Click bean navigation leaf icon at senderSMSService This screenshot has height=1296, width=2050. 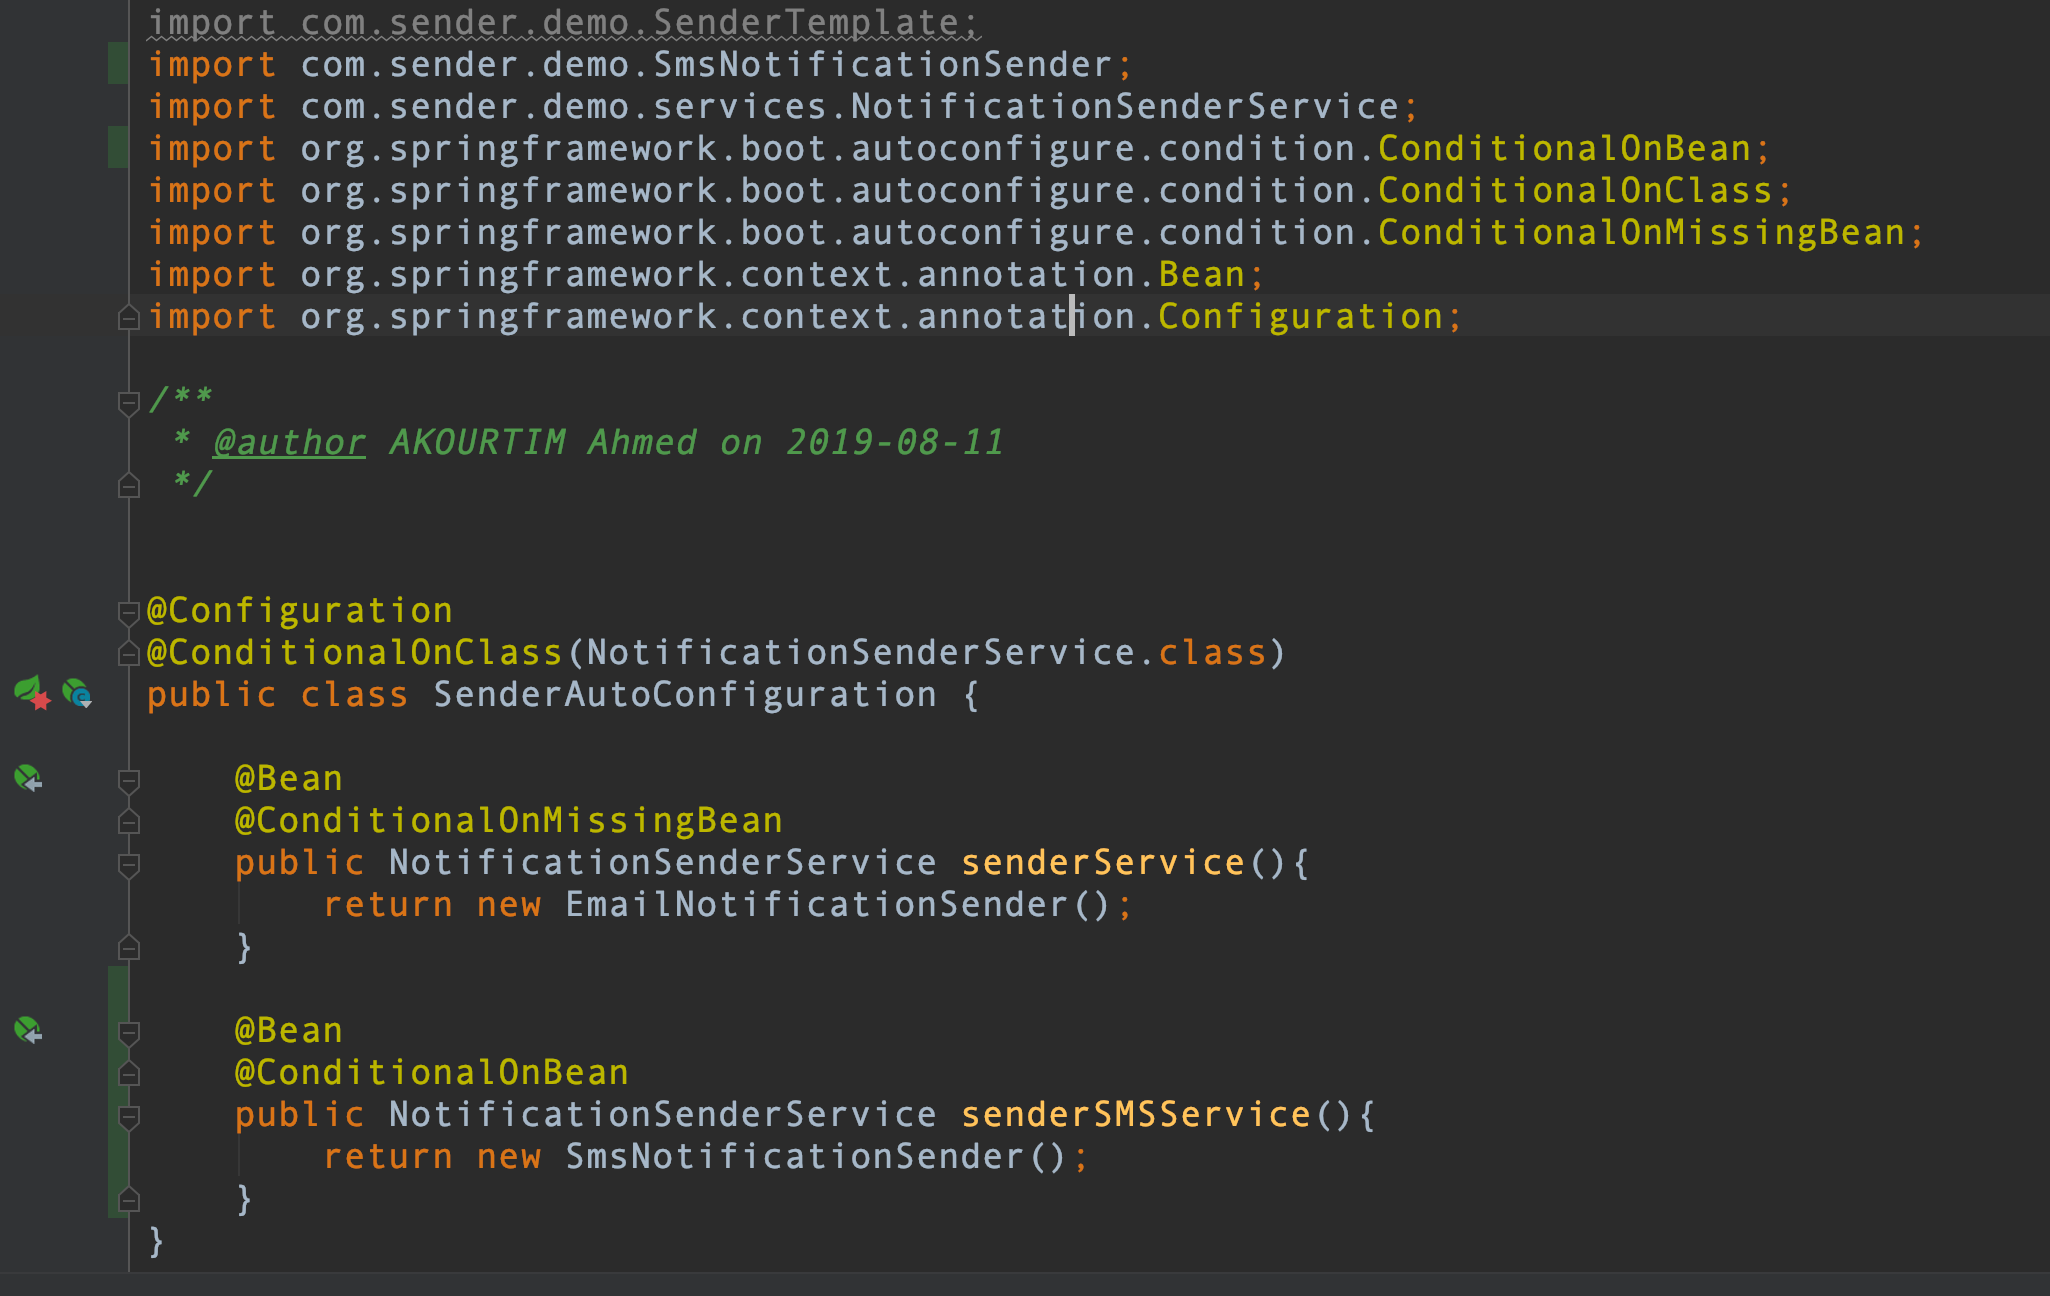tap(27, 1030)
